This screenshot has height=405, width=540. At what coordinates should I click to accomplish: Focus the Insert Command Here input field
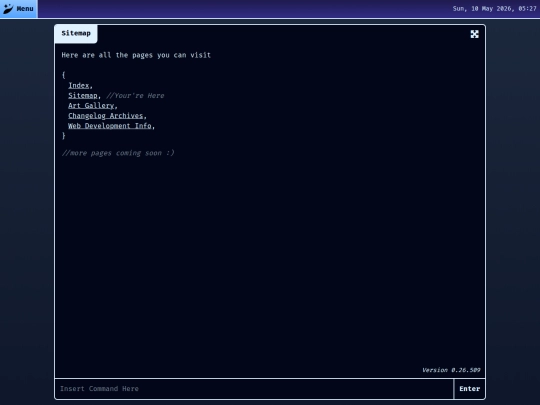click(254, 389)
